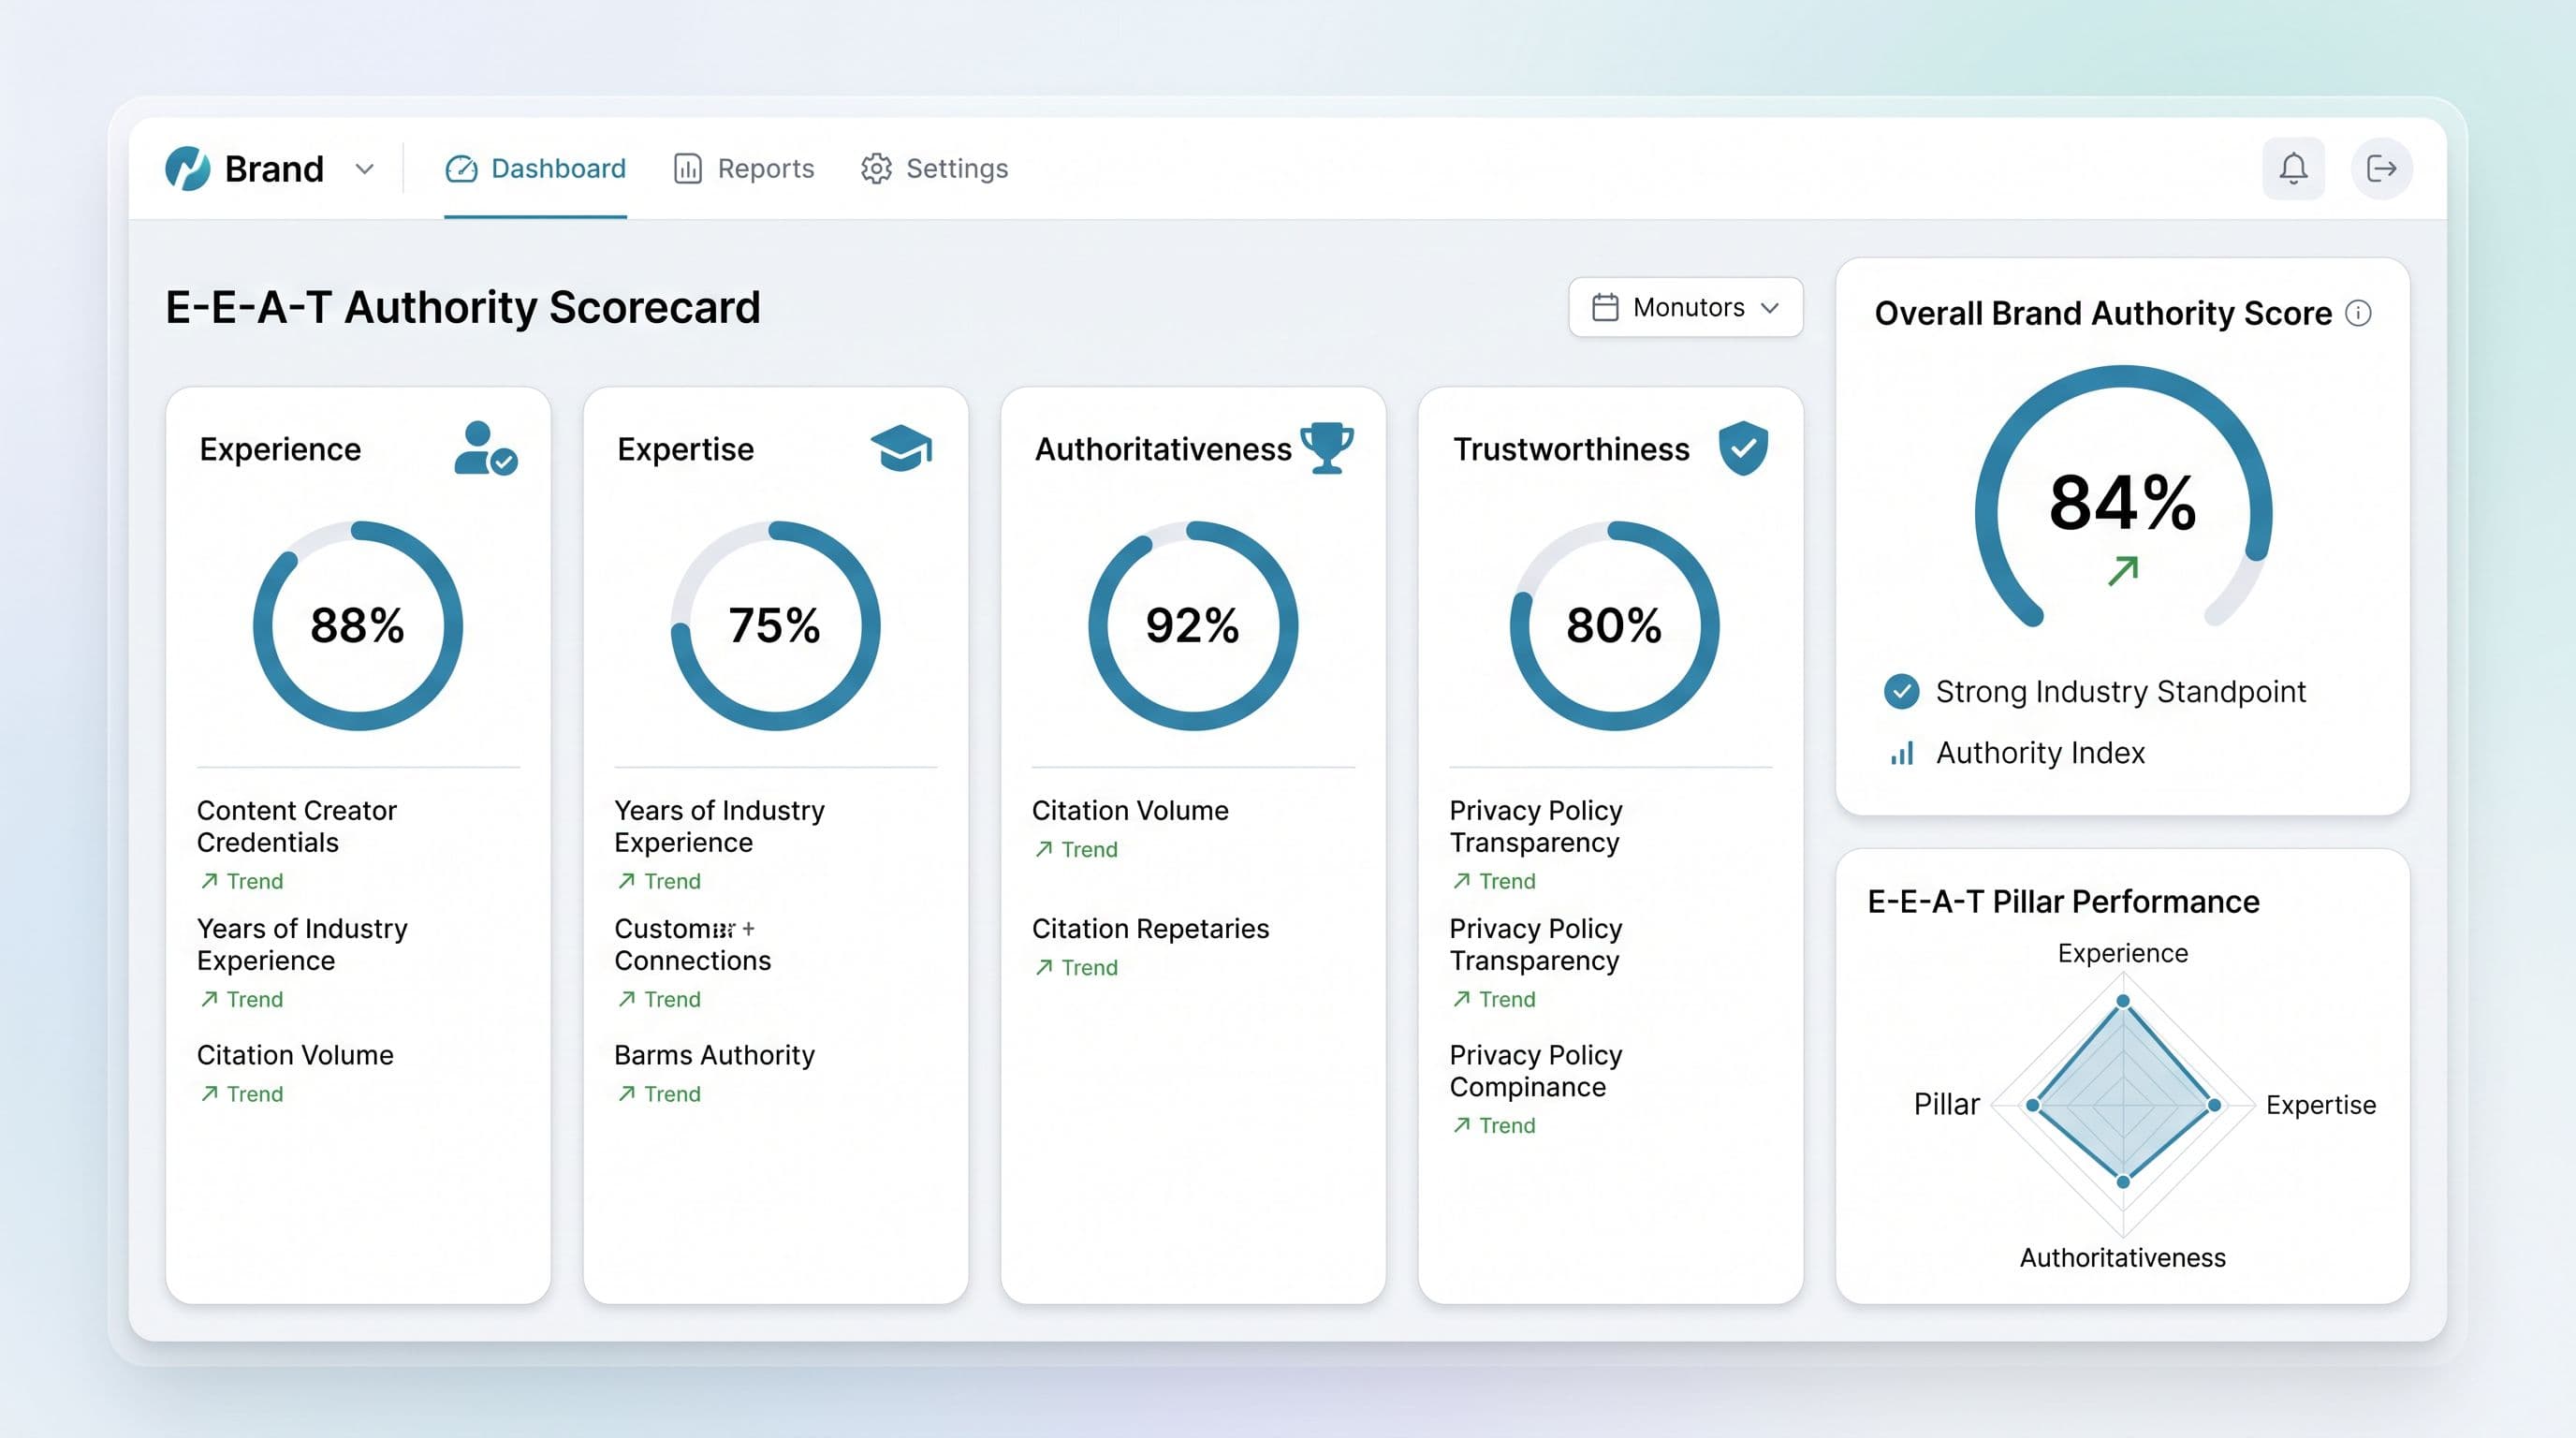Click the Authoritativeness point on radar chart
Viewport: 2576px width, 1438px height.
(x=2123, y=1182)
